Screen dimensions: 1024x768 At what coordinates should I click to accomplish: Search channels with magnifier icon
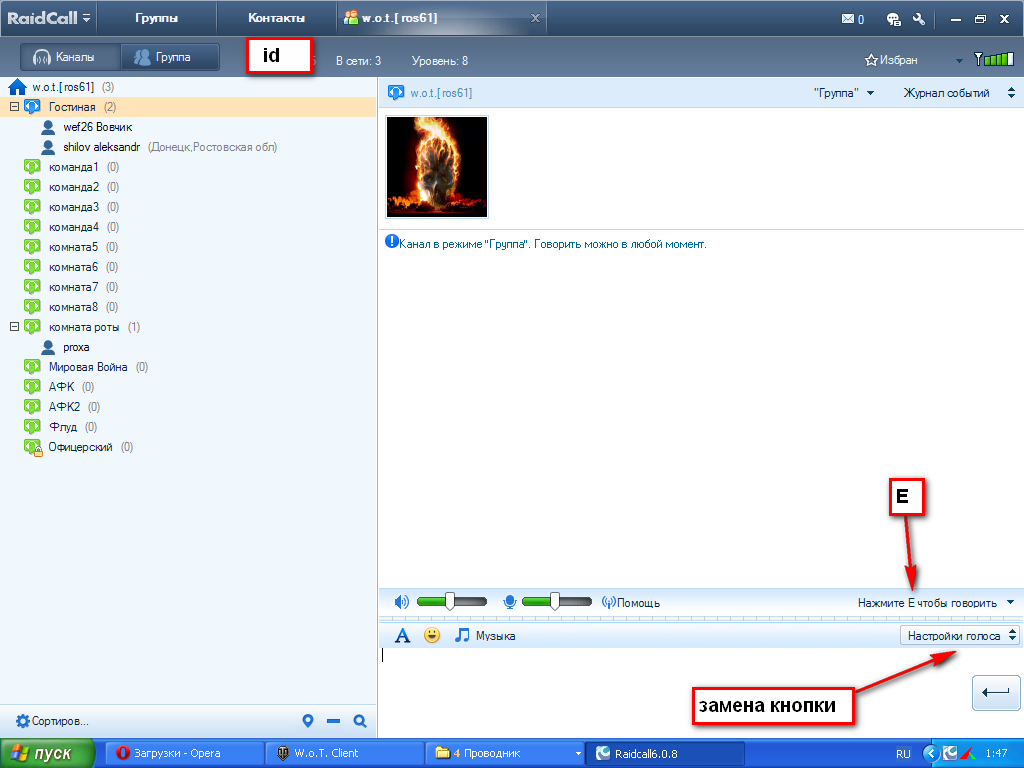359,721
